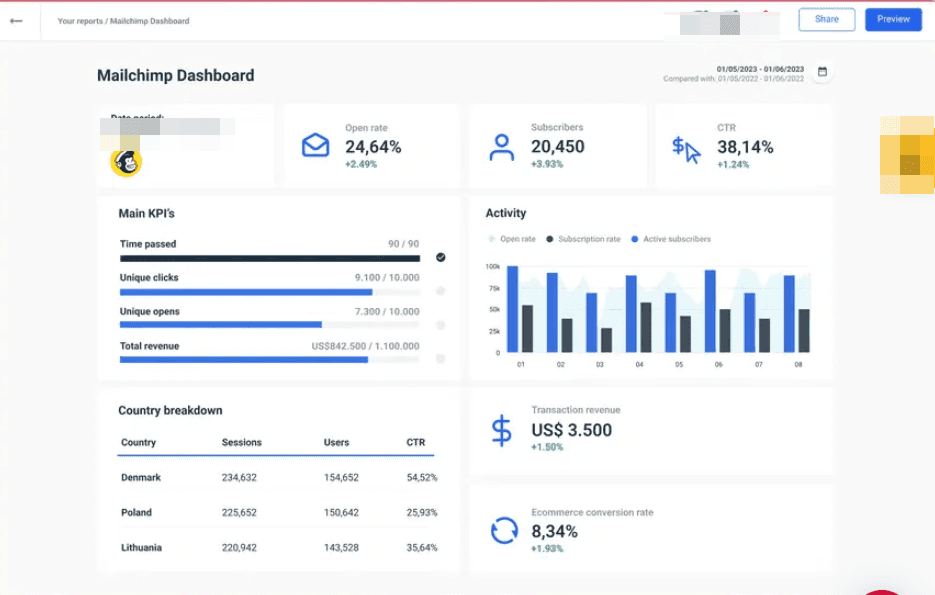935x595 pixels.
Task: Sort by the Country column header
Action: click(138, 442)
